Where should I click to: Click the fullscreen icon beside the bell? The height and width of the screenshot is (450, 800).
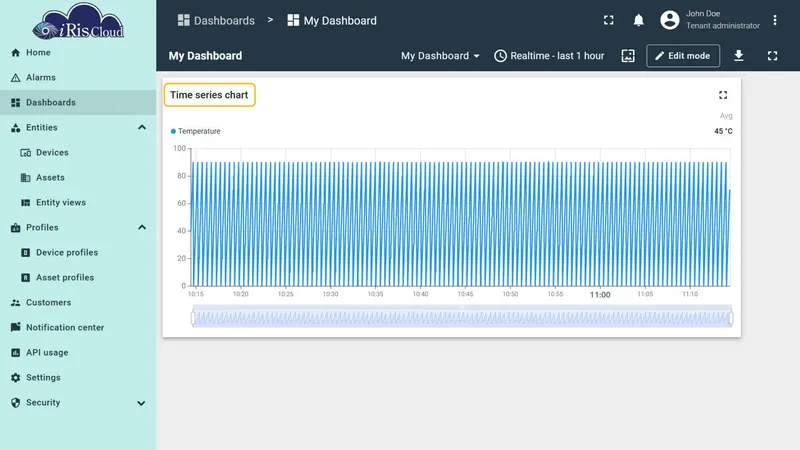click(x=609, y=20)
